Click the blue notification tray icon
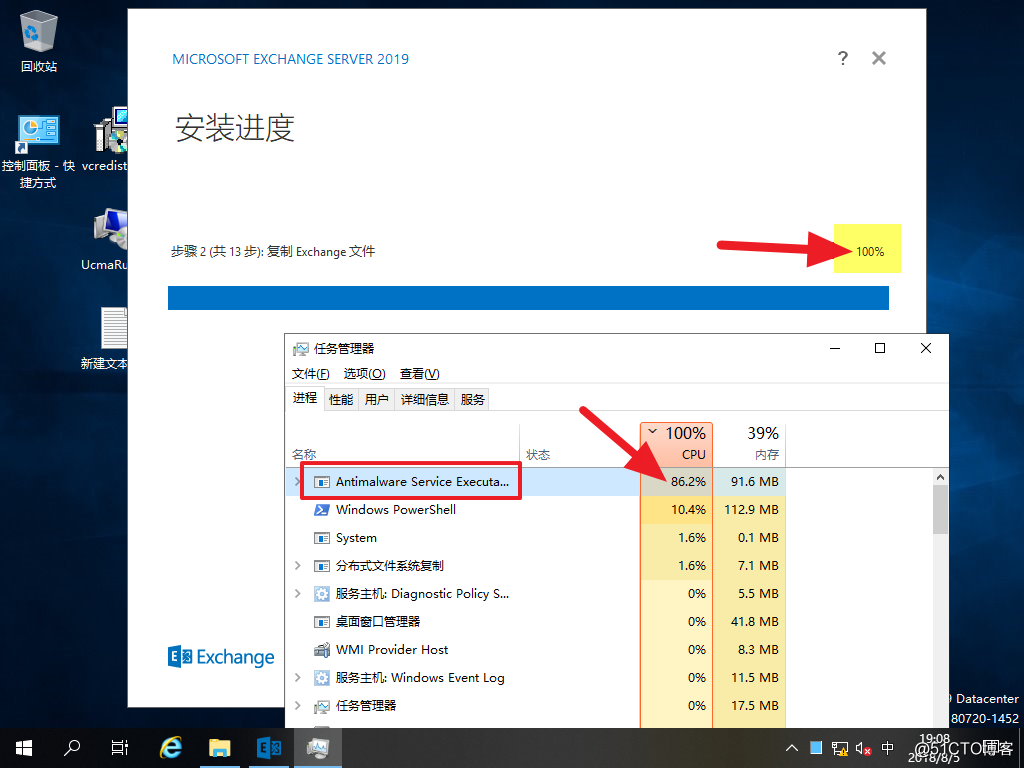 pos(816,747)
